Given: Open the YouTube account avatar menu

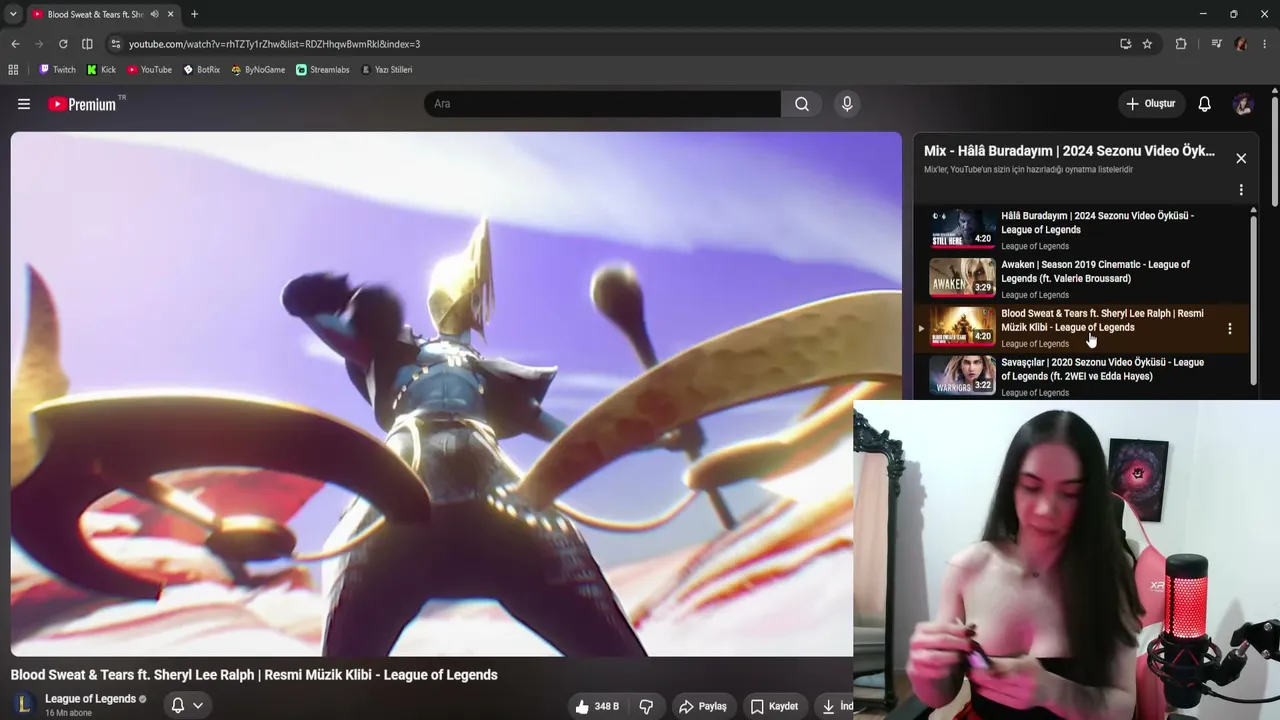Looking at the screenshot, I should point(1243,104).
